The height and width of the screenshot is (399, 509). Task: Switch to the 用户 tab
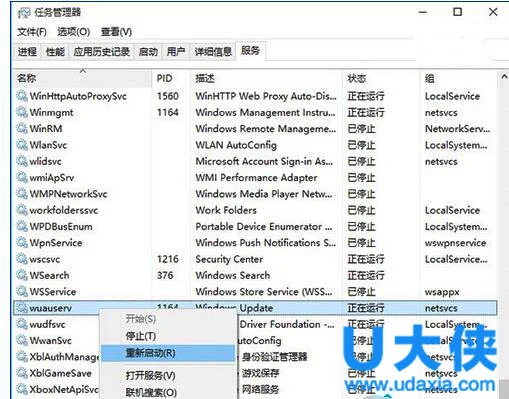pos(176,52)
